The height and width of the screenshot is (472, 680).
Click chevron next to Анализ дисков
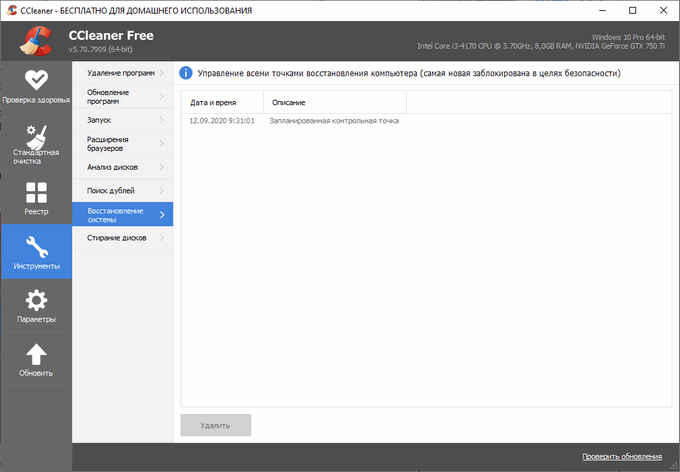[x=162, y=167]
